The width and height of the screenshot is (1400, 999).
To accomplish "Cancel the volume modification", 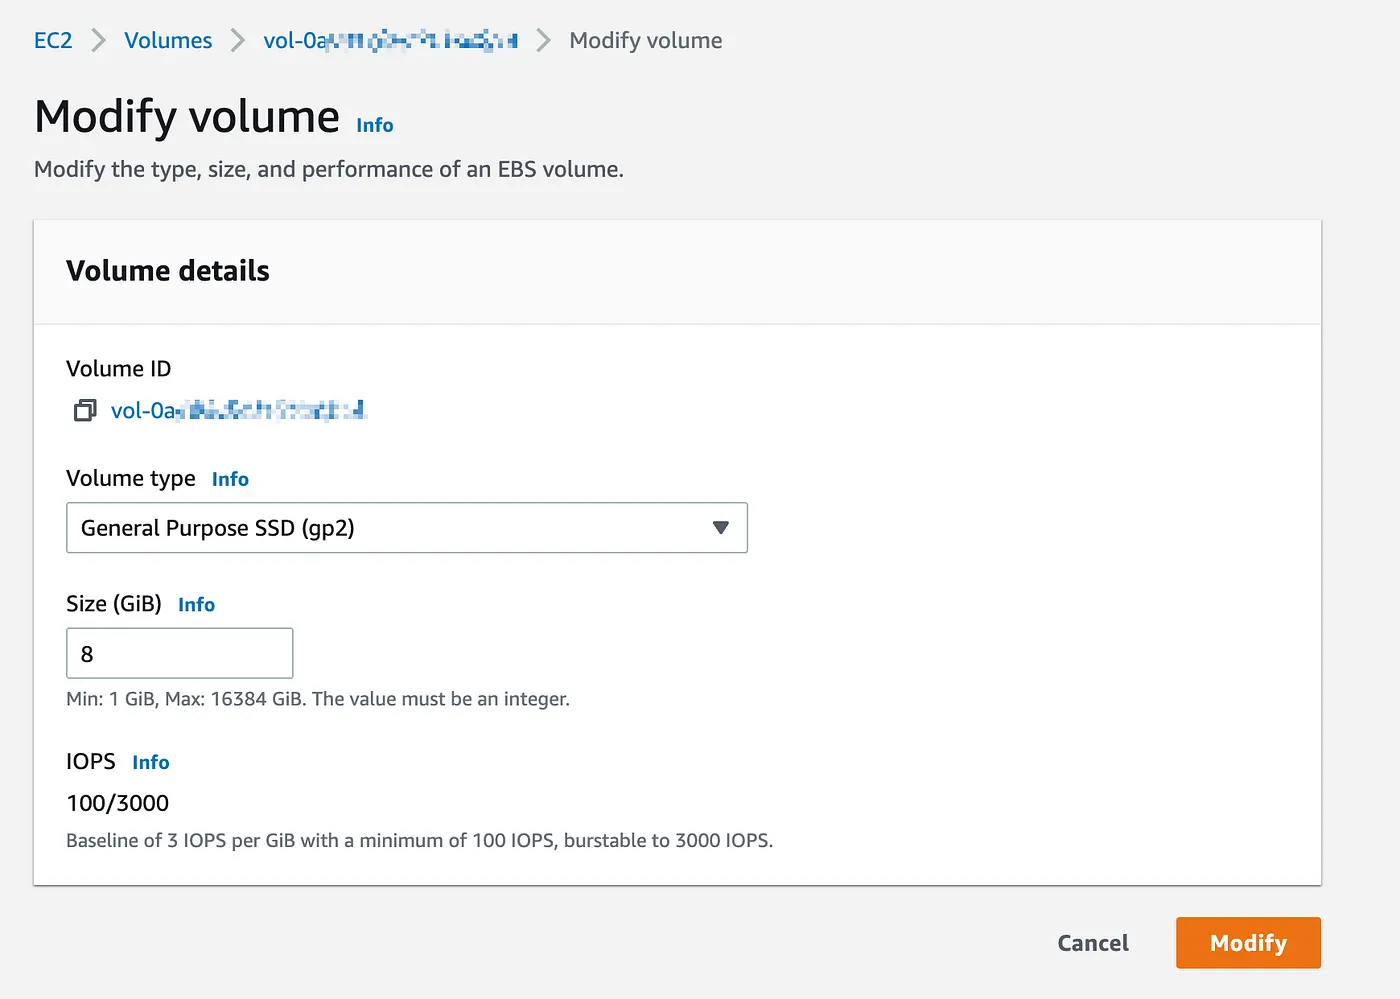I will pos(1092,942).
